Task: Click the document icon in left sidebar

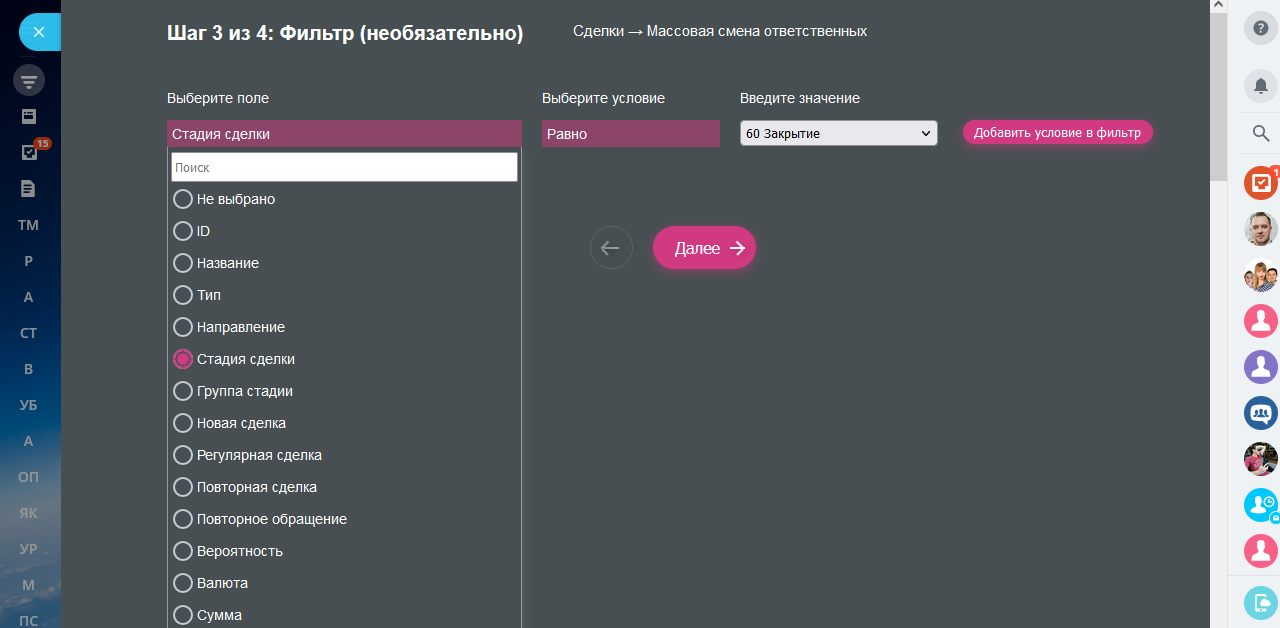Action: pyautogui.click(x=29, y=188)
